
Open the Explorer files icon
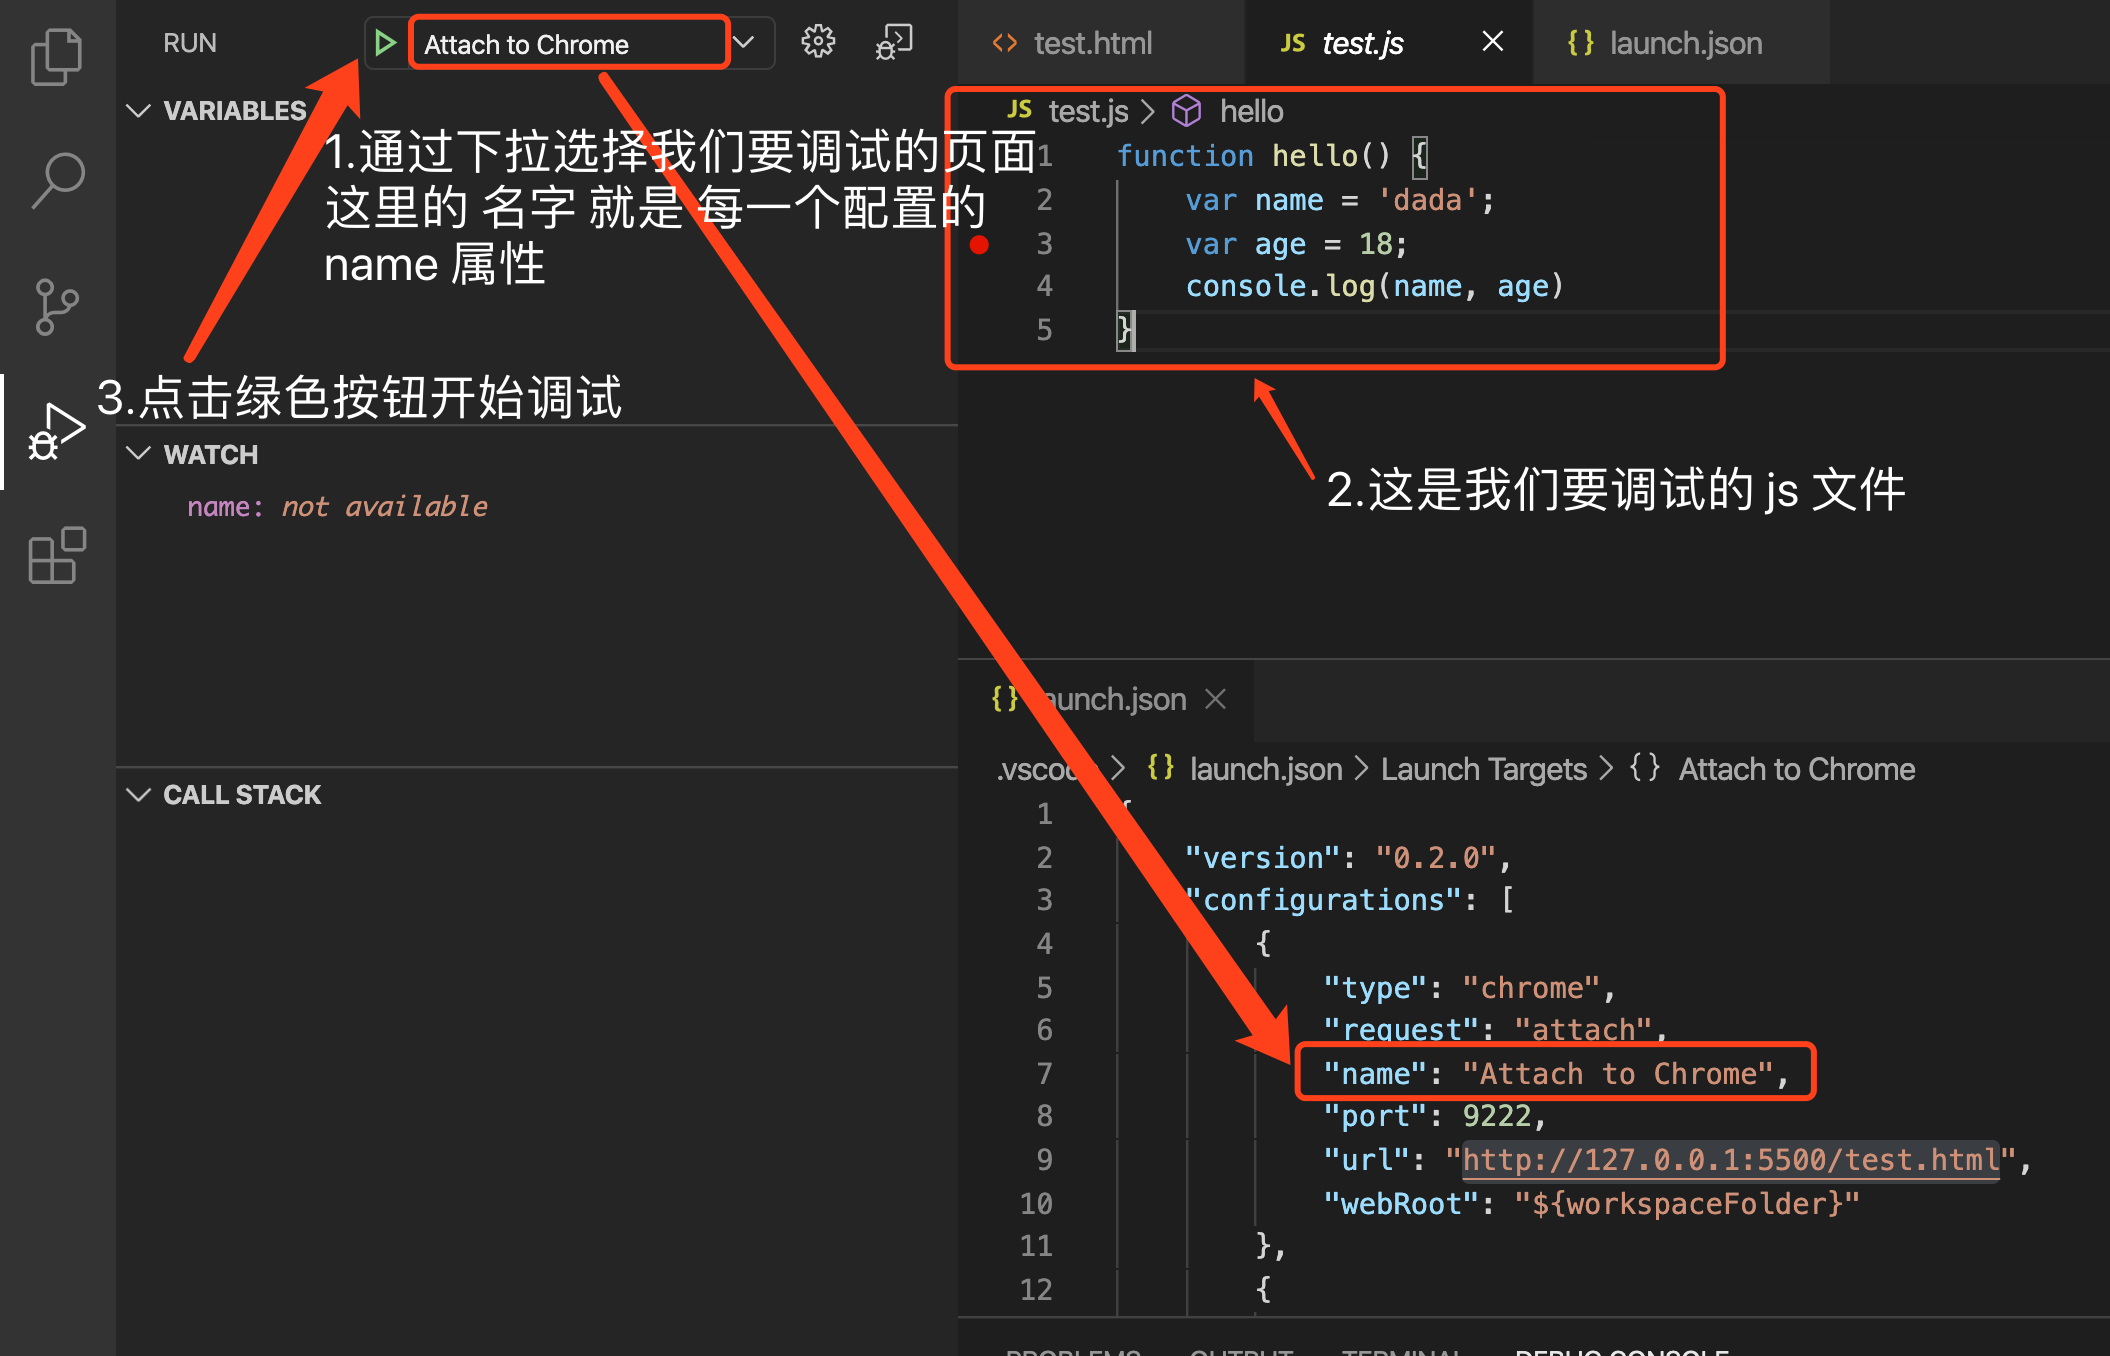pos(56,56)
